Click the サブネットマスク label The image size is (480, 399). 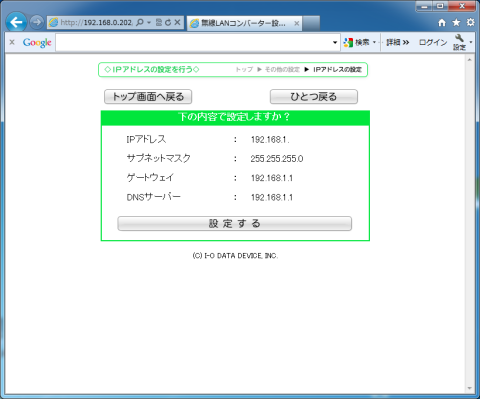(x=158, y=158)
